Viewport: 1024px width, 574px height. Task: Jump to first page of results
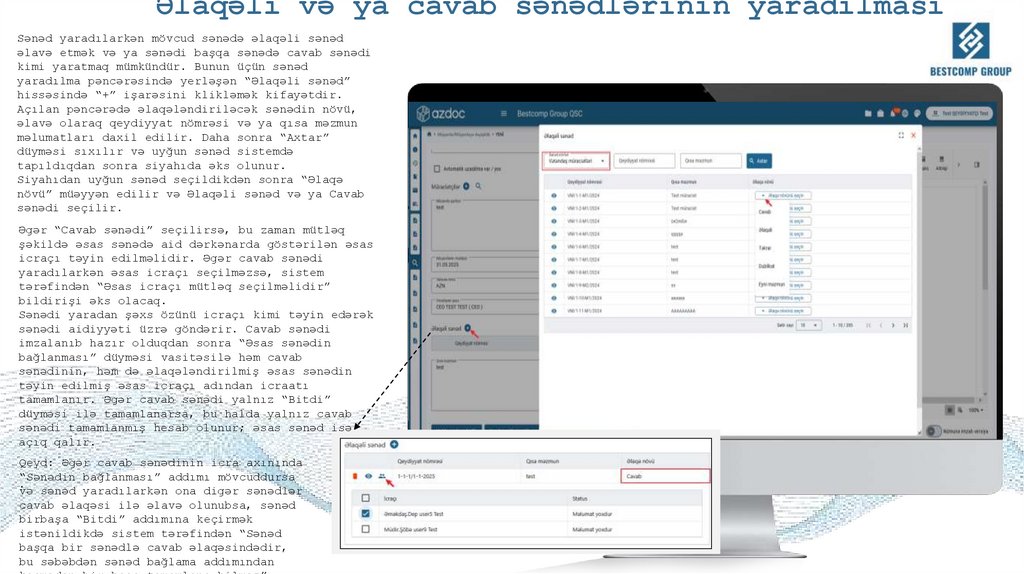click(868, 325)
